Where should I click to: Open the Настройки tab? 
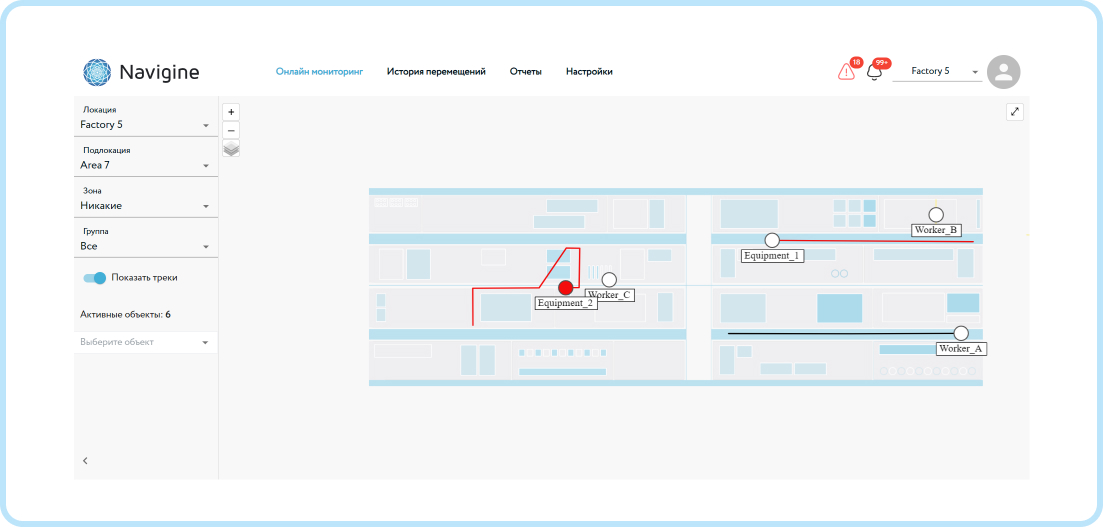(589, 72)
